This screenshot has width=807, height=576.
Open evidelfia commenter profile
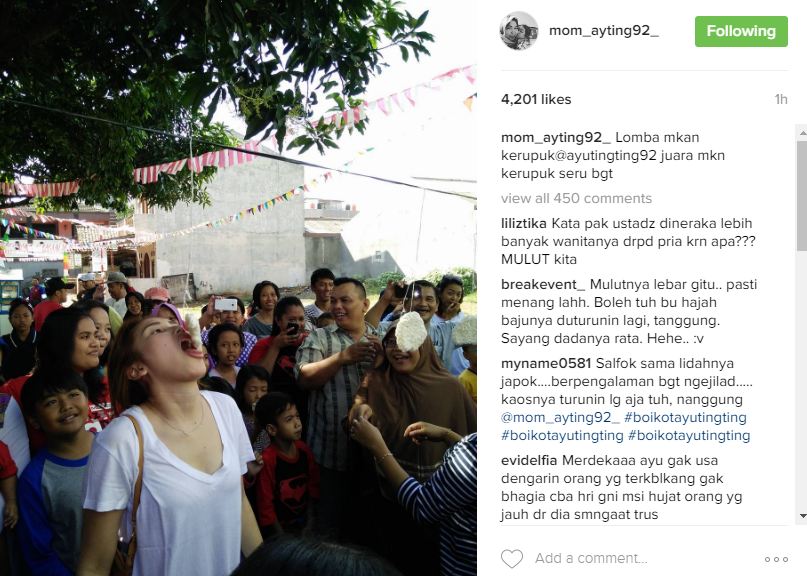click(529, 460)
